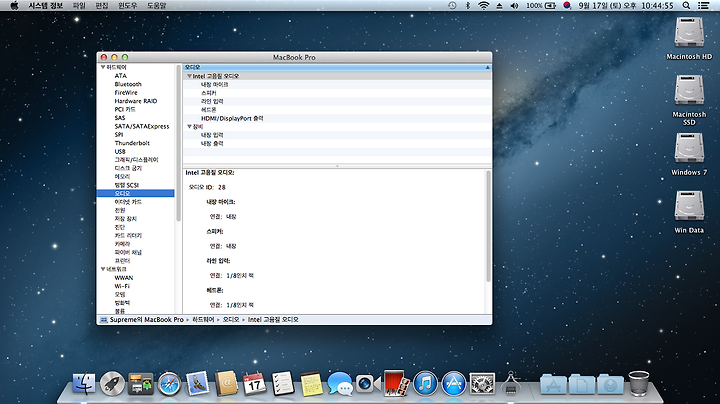This screenshot has width=720, height=404.
Task: Open yellow Notes icon in Dock
Action: click(x=312, y=384)
